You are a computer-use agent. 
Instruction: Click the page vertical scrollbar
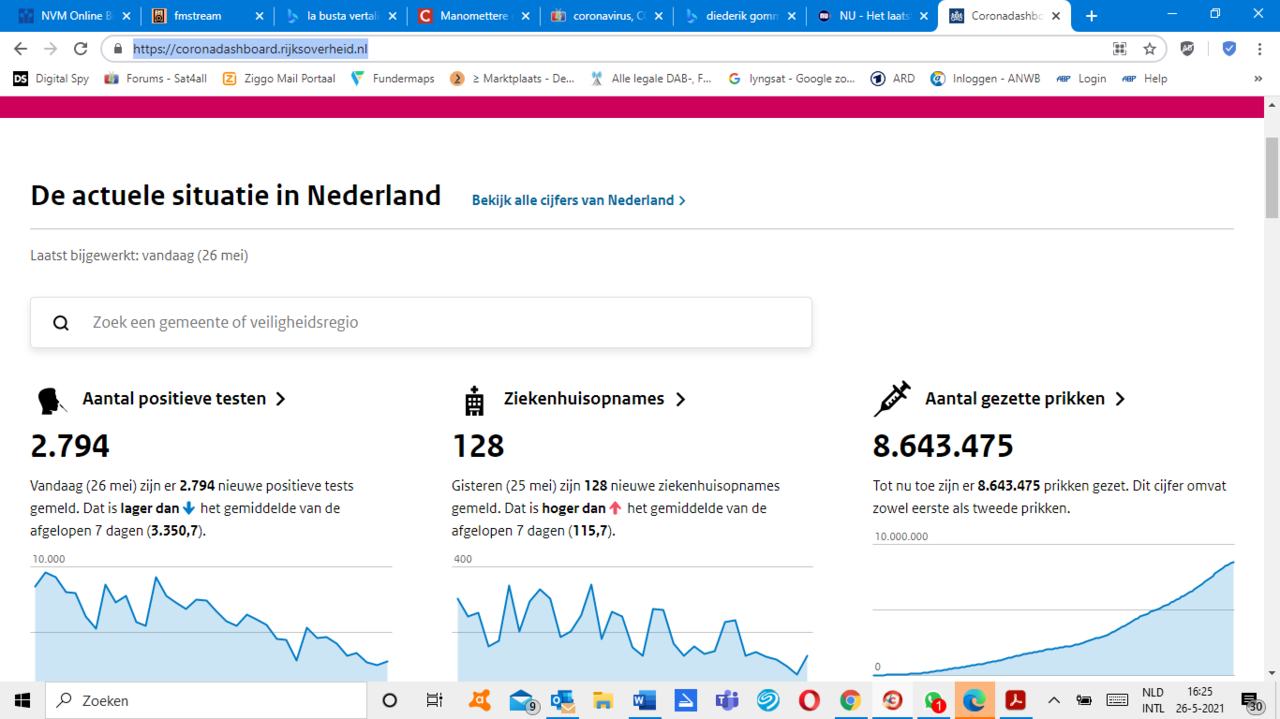click(1271, 400)
